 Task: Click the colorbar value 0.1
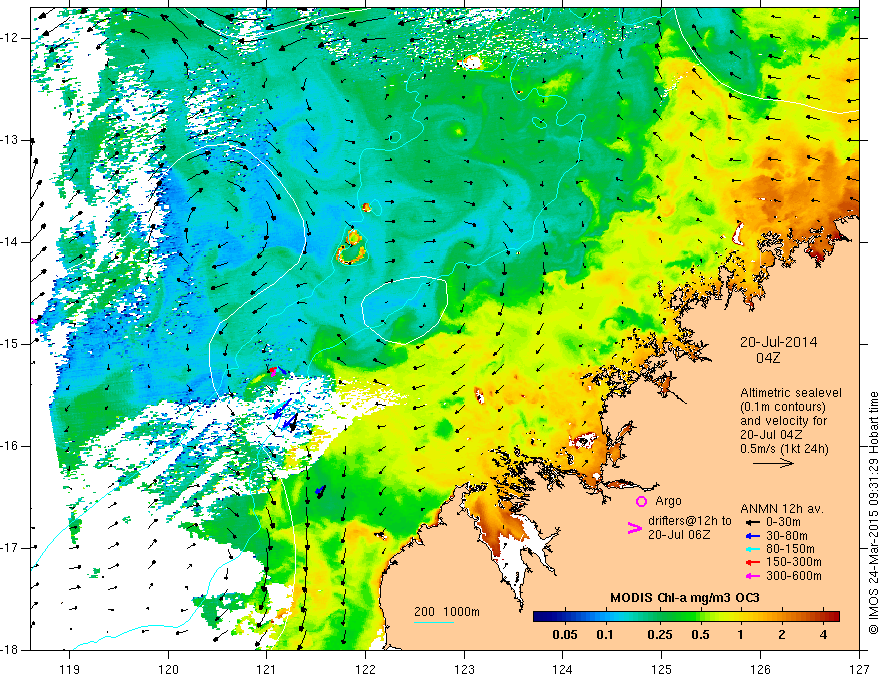click(604, 635)
